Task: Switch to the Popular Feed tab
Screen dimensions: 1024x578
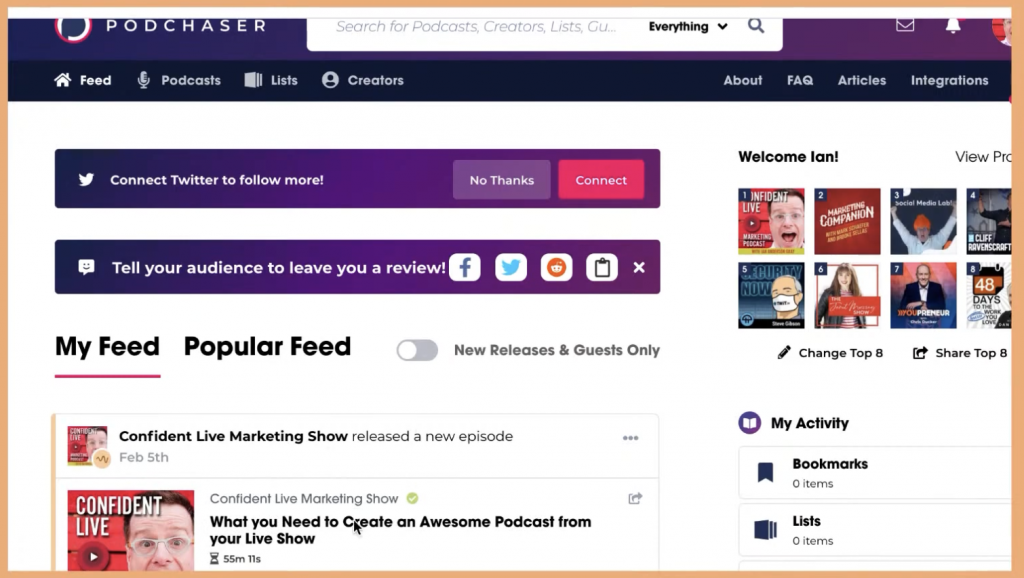Action: 267,347
